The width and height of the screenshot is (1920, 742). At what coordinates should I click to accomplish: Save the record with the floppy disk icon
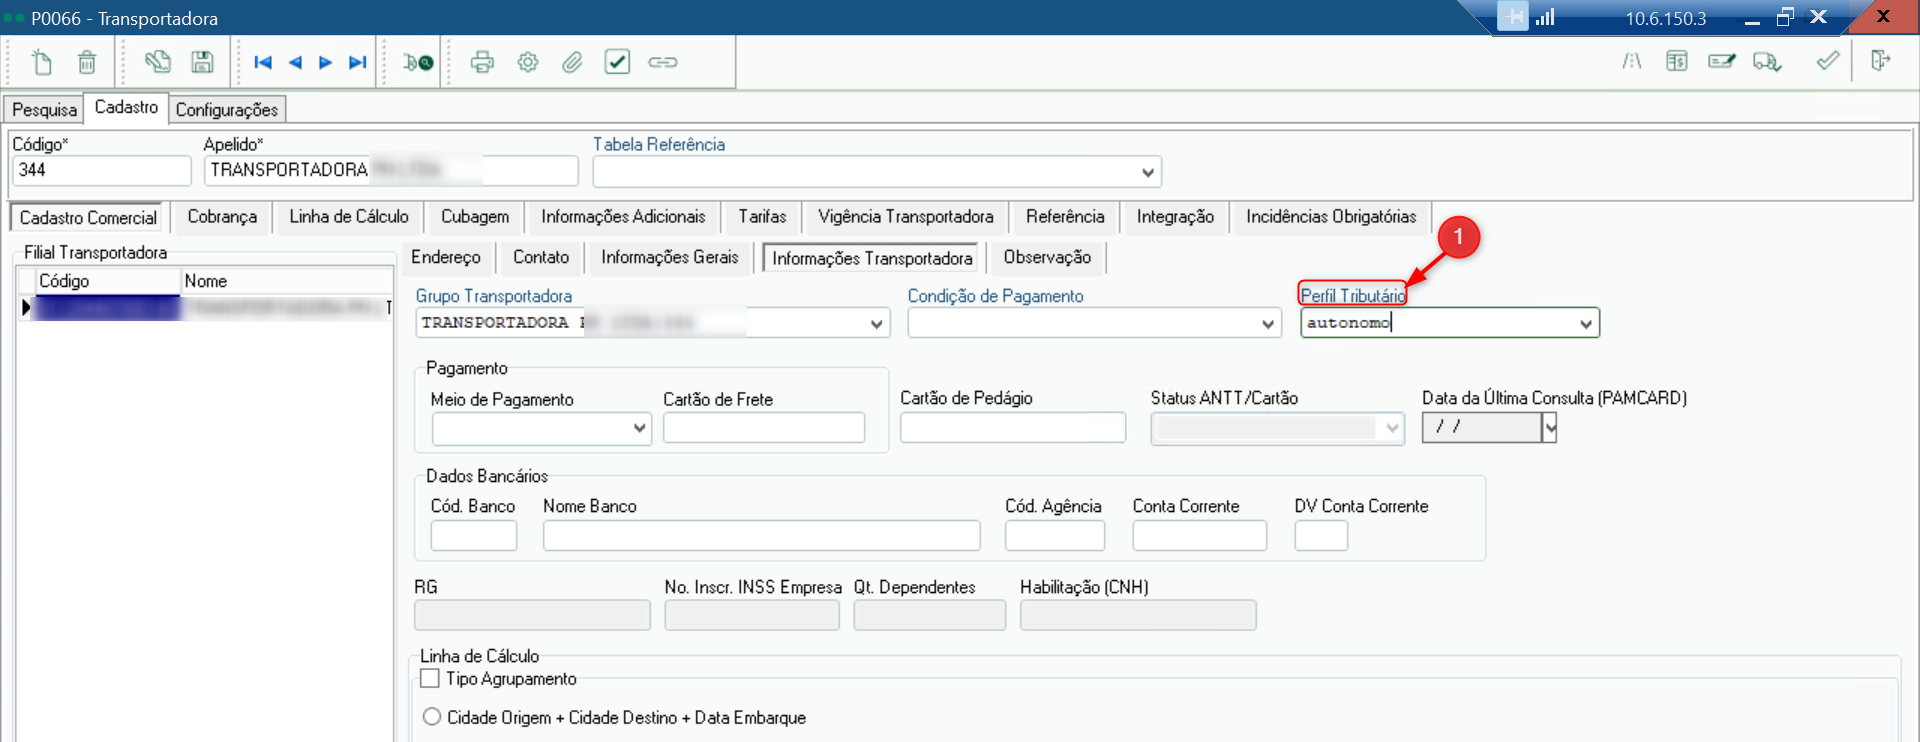(x=203, y=62)
